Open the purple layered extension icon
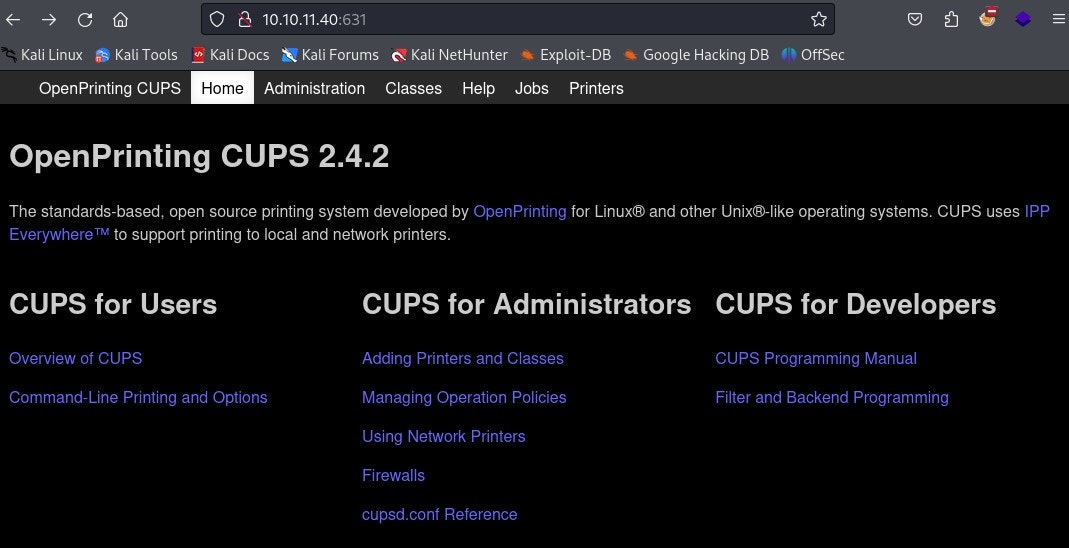The image size is (1069, 548). [x=1023, y=19]
